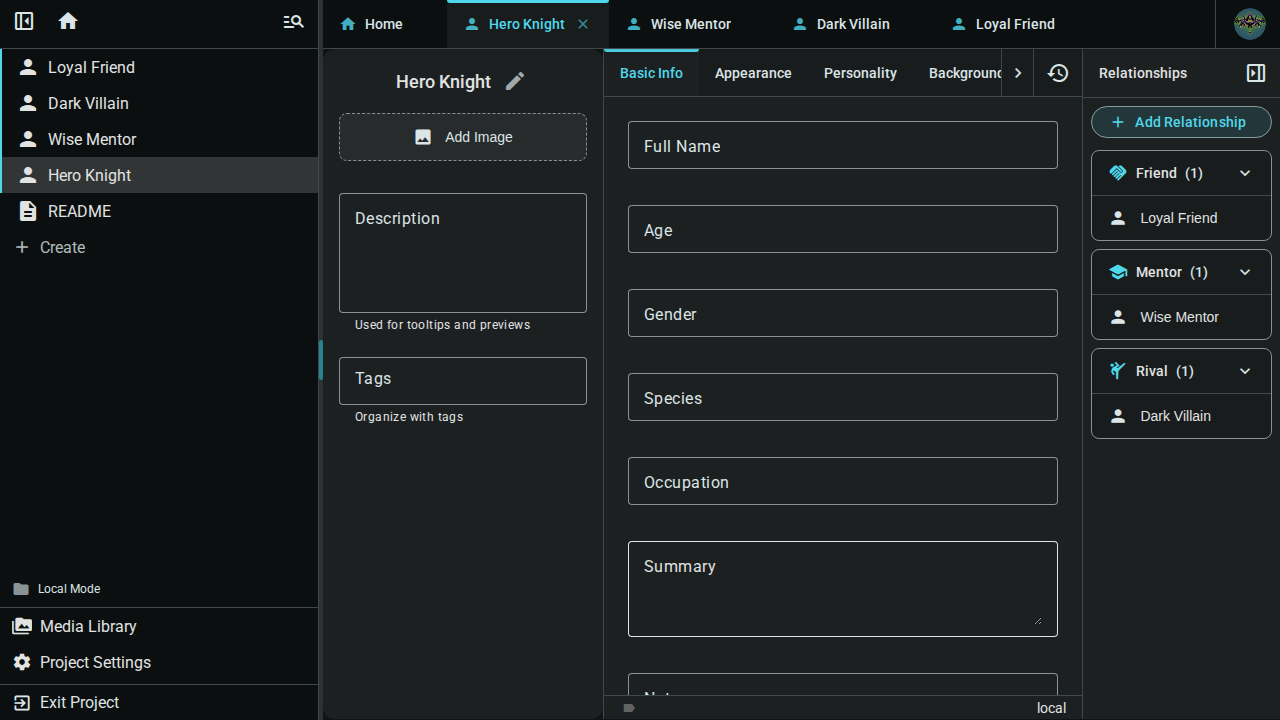Click the user avatar in top right
This screenshot has width=1280, height=720.
pos(1249,24)
